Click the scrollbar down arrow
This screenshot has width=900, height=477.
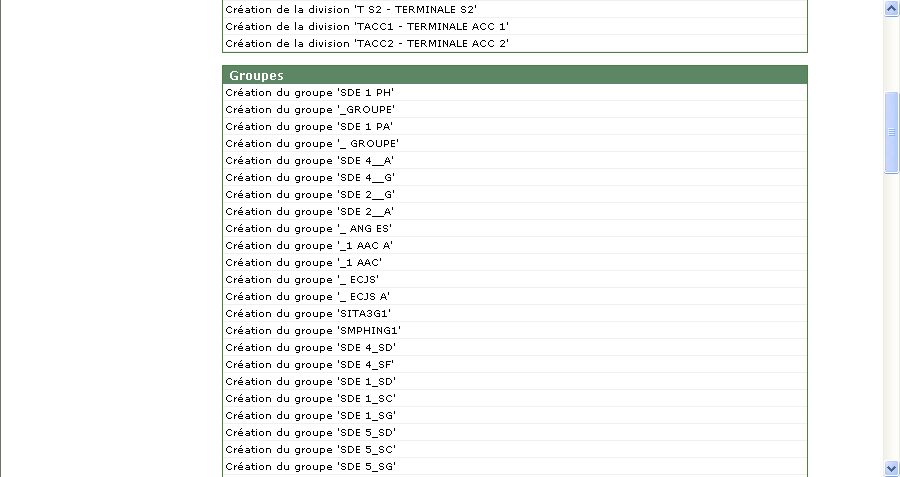pyautogui.click(x=891, y=468)
